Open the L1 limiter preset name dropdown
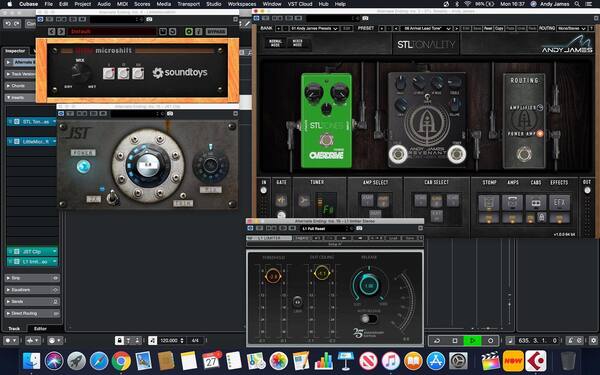 (326, 228)
